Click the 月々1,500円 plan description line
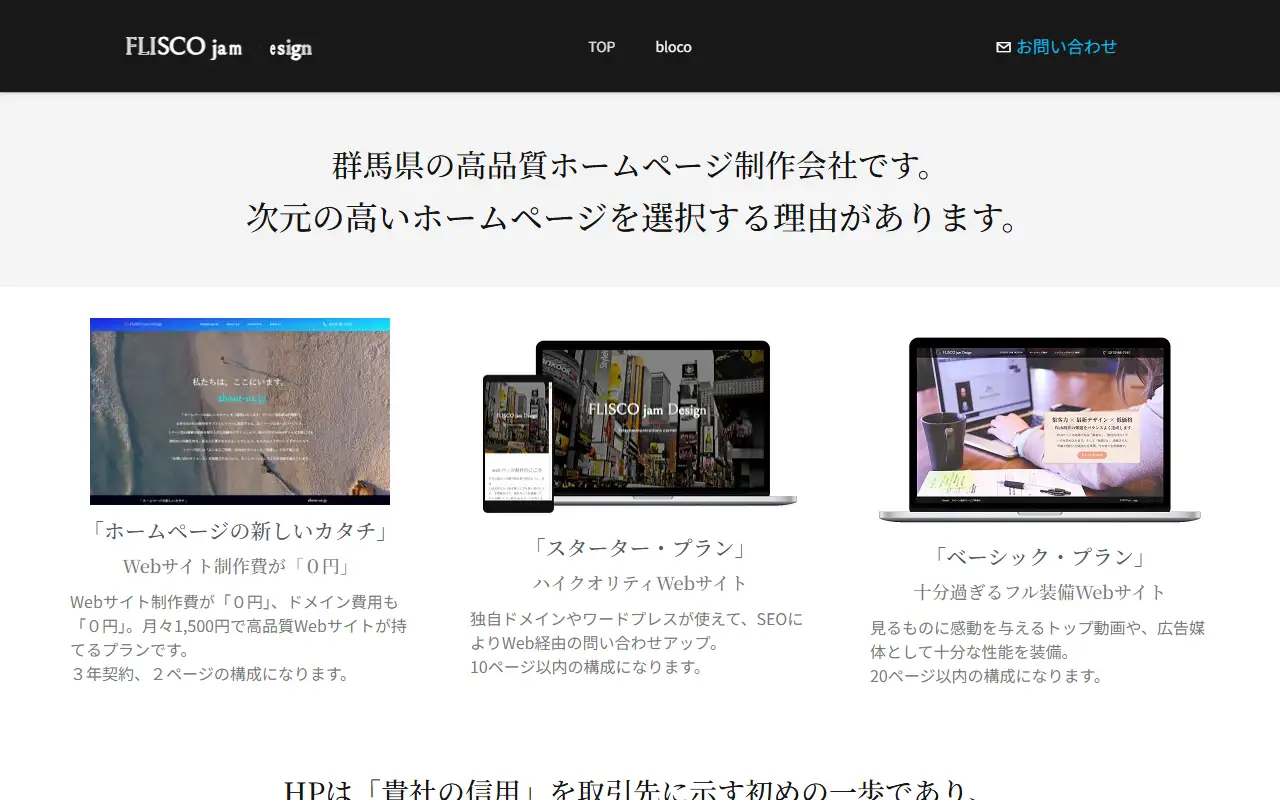 (239, 626)
